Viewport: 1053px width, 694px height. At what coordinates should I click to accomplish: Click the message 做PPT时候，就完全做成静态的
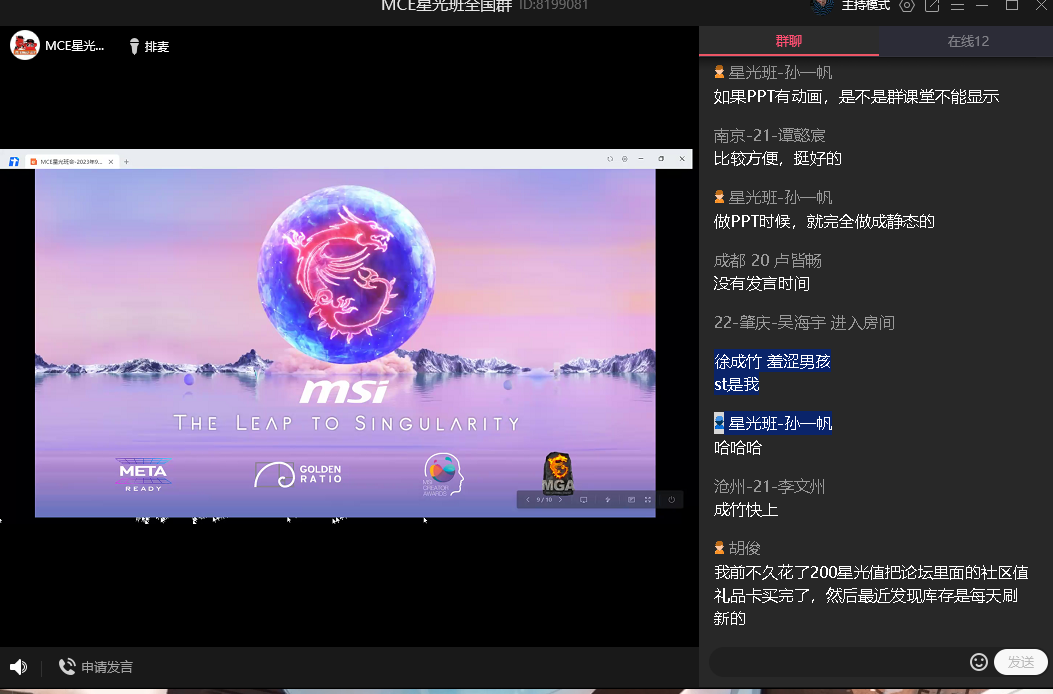point(824,222)
